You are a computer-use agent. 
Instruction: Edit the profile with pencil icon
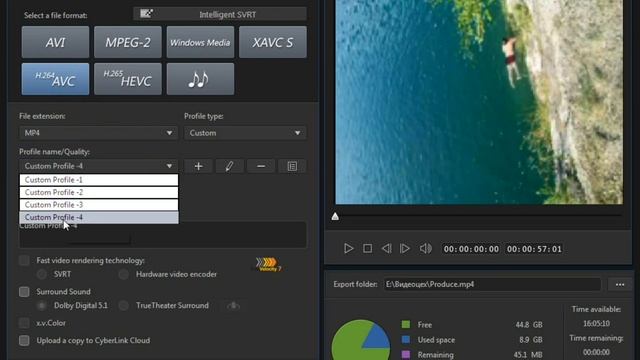[229, 166]
